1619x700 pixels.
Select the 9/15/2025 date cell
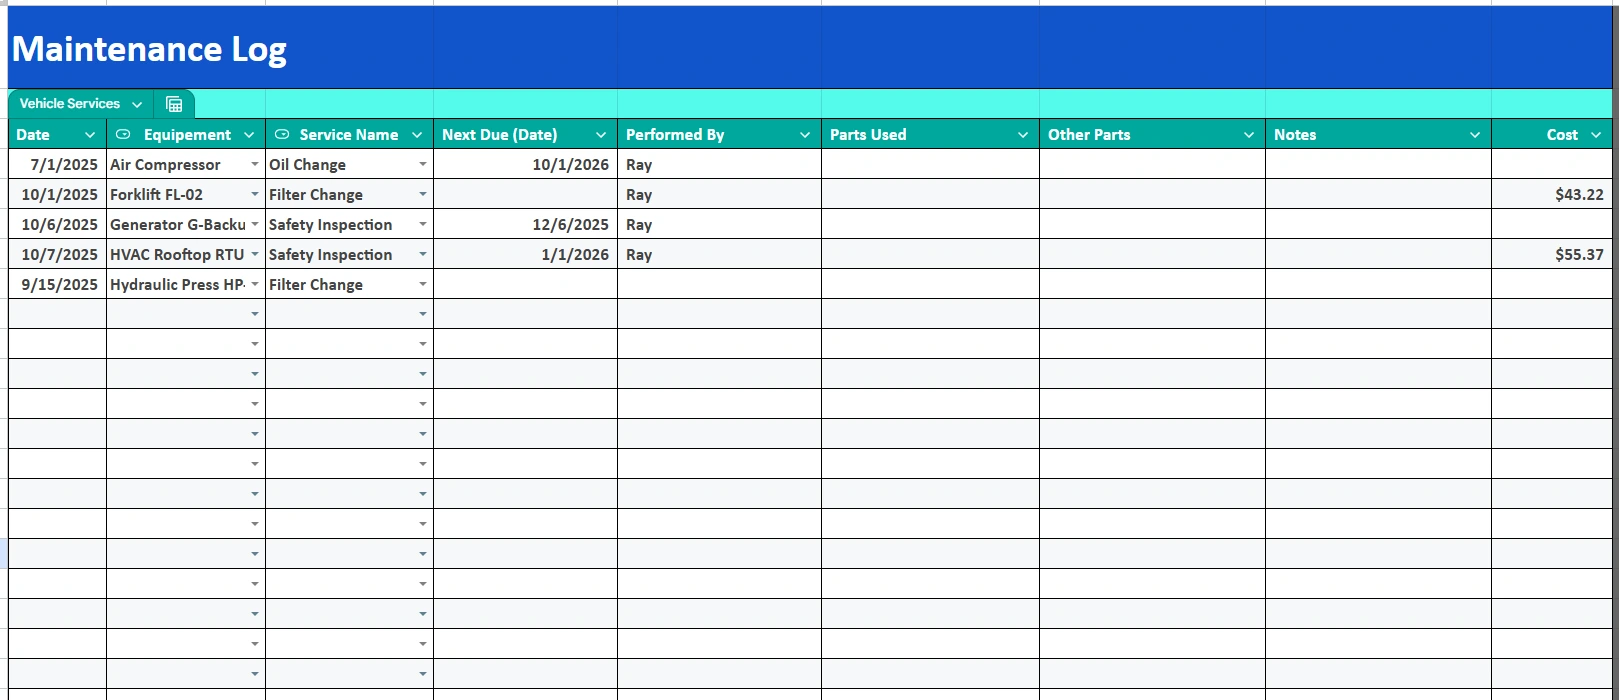coord(57,284)
